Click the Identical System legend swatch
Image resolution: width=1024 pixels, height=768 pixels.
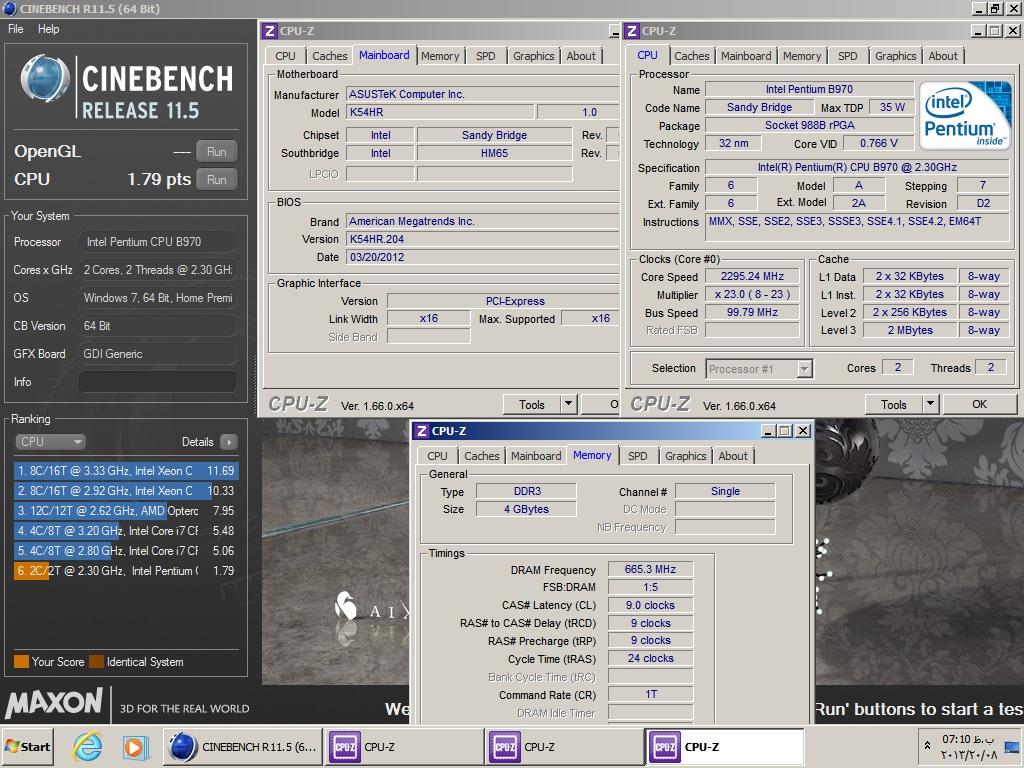97,662
